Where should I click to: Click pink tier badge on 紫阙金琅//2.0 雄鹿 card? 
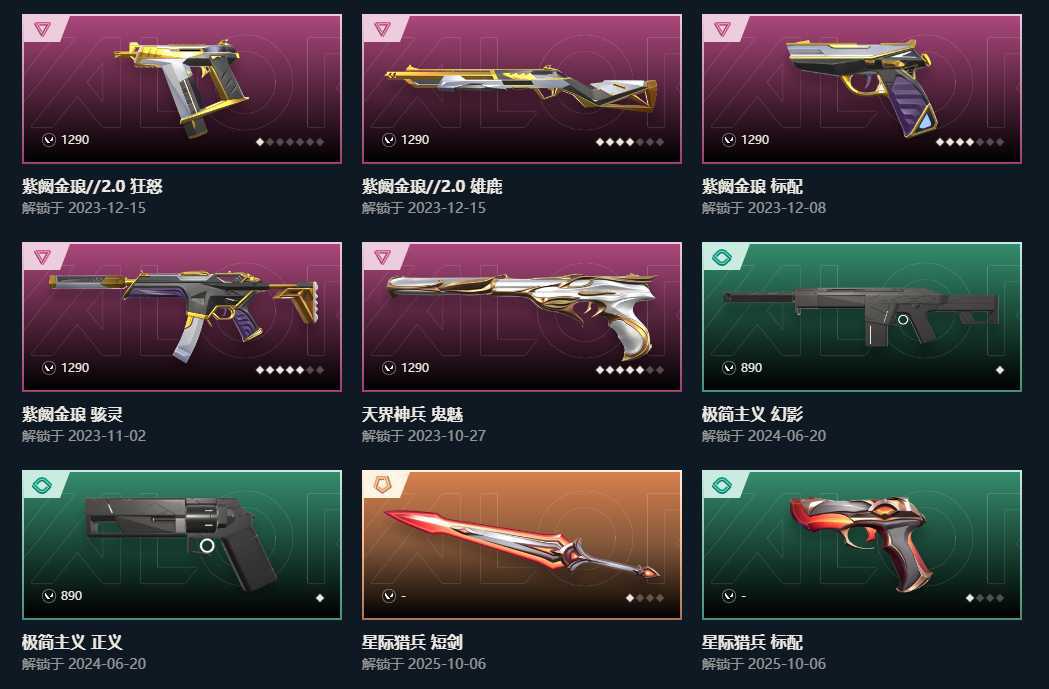(382, 29)
